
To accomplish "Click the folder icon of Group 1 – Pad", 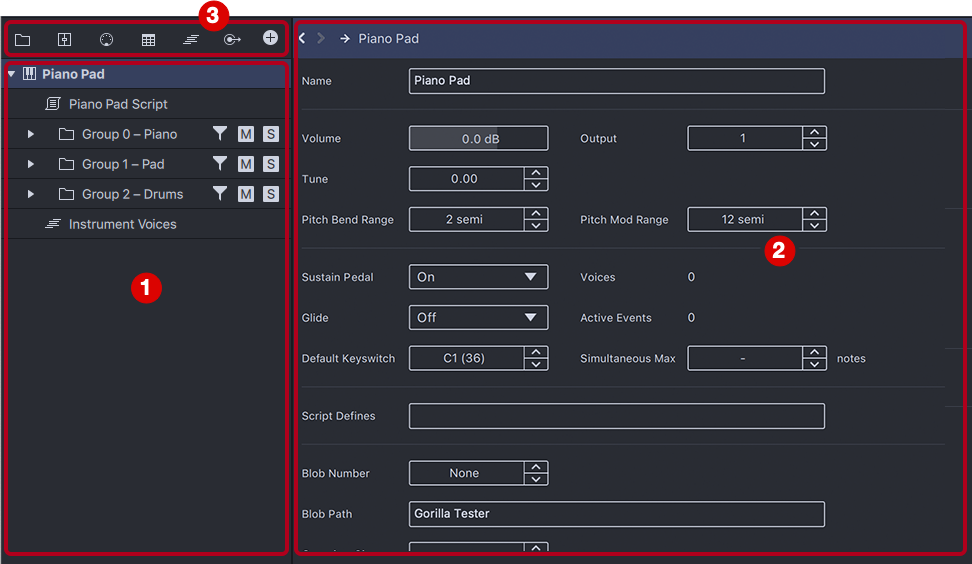I will [x=66, y=164].
